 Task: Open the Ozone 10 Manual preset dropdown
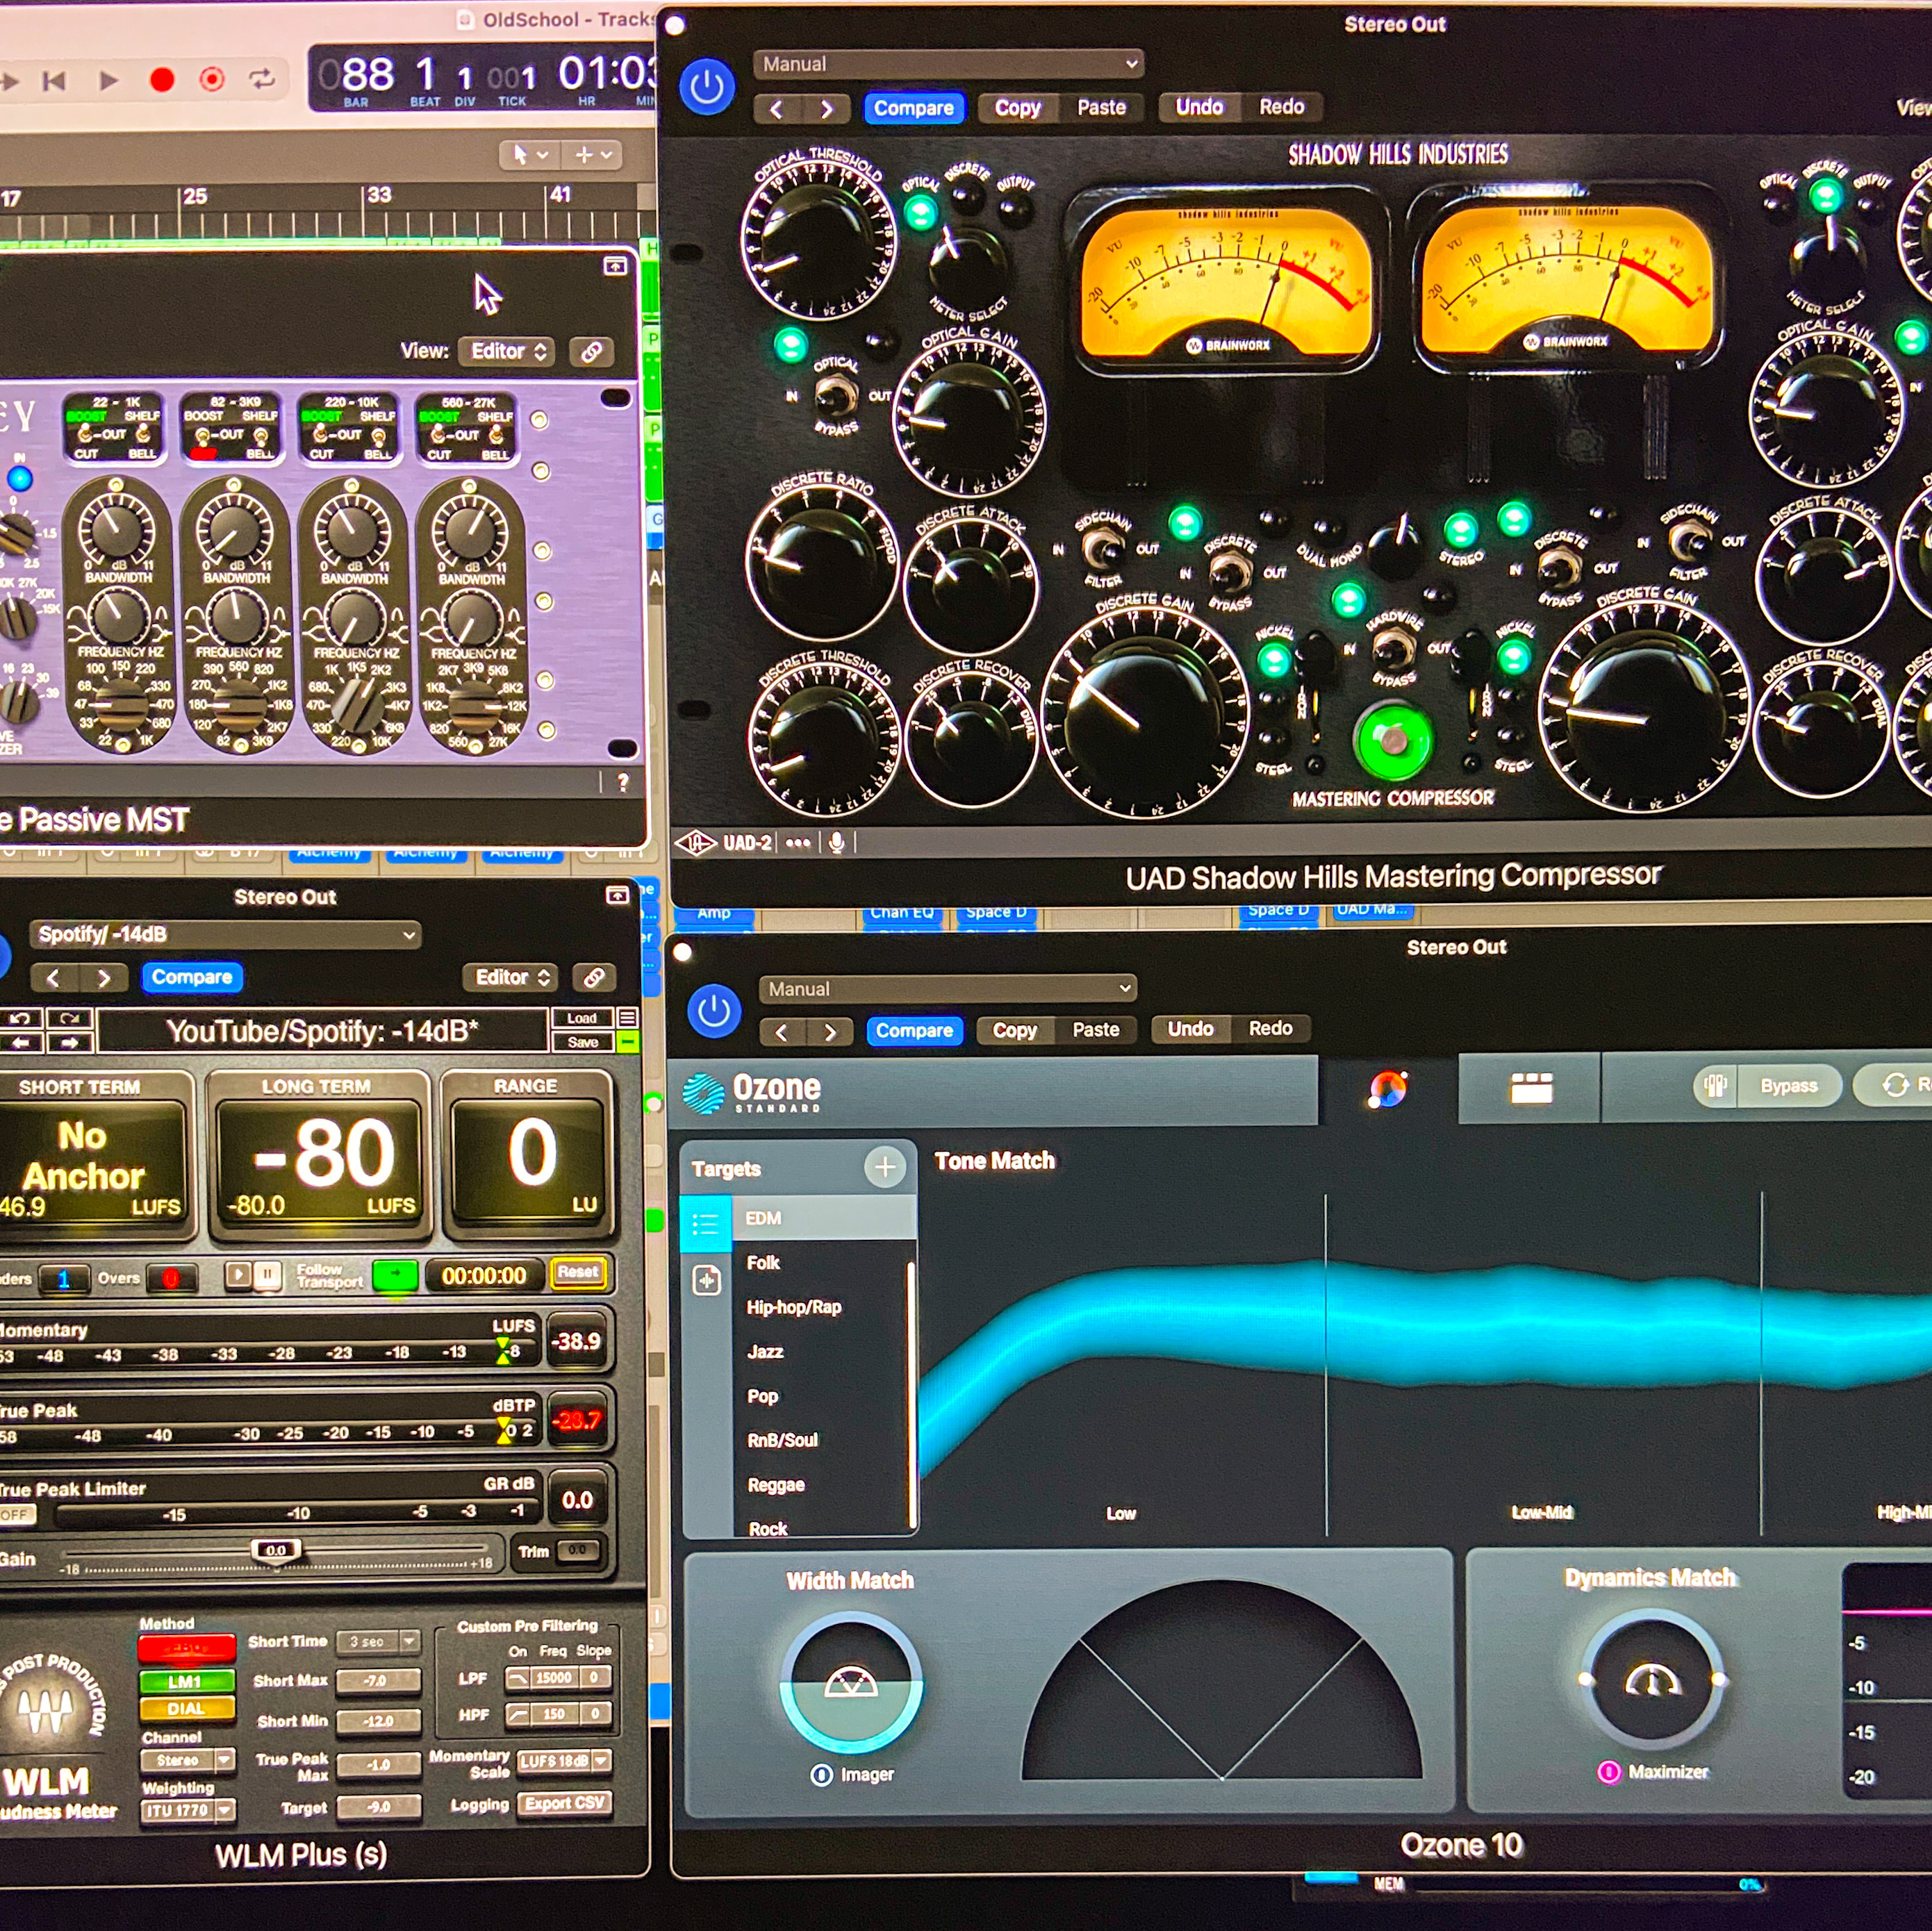click(x=947, y=989)
